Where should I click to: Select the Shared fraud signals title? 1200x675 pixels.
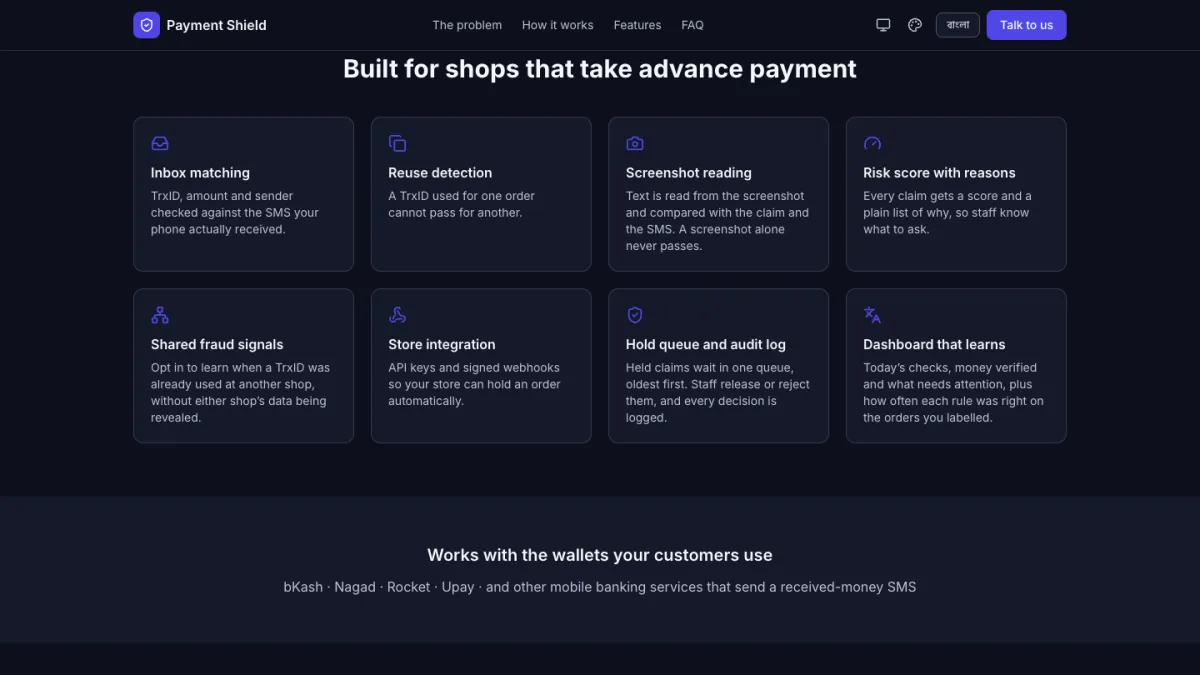(x=217, y=344)
